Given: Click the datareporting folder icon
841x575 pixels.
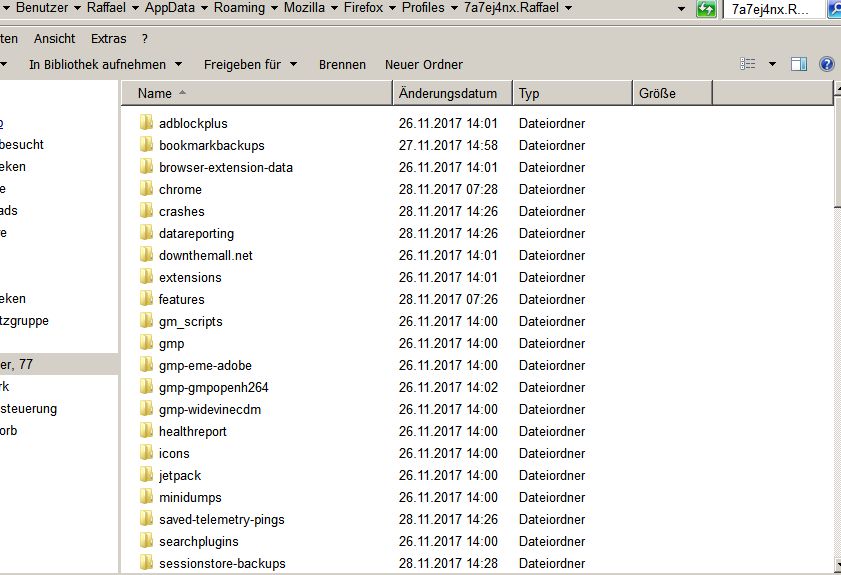Looking at the screenshot, I should click(x=146, y=233).
